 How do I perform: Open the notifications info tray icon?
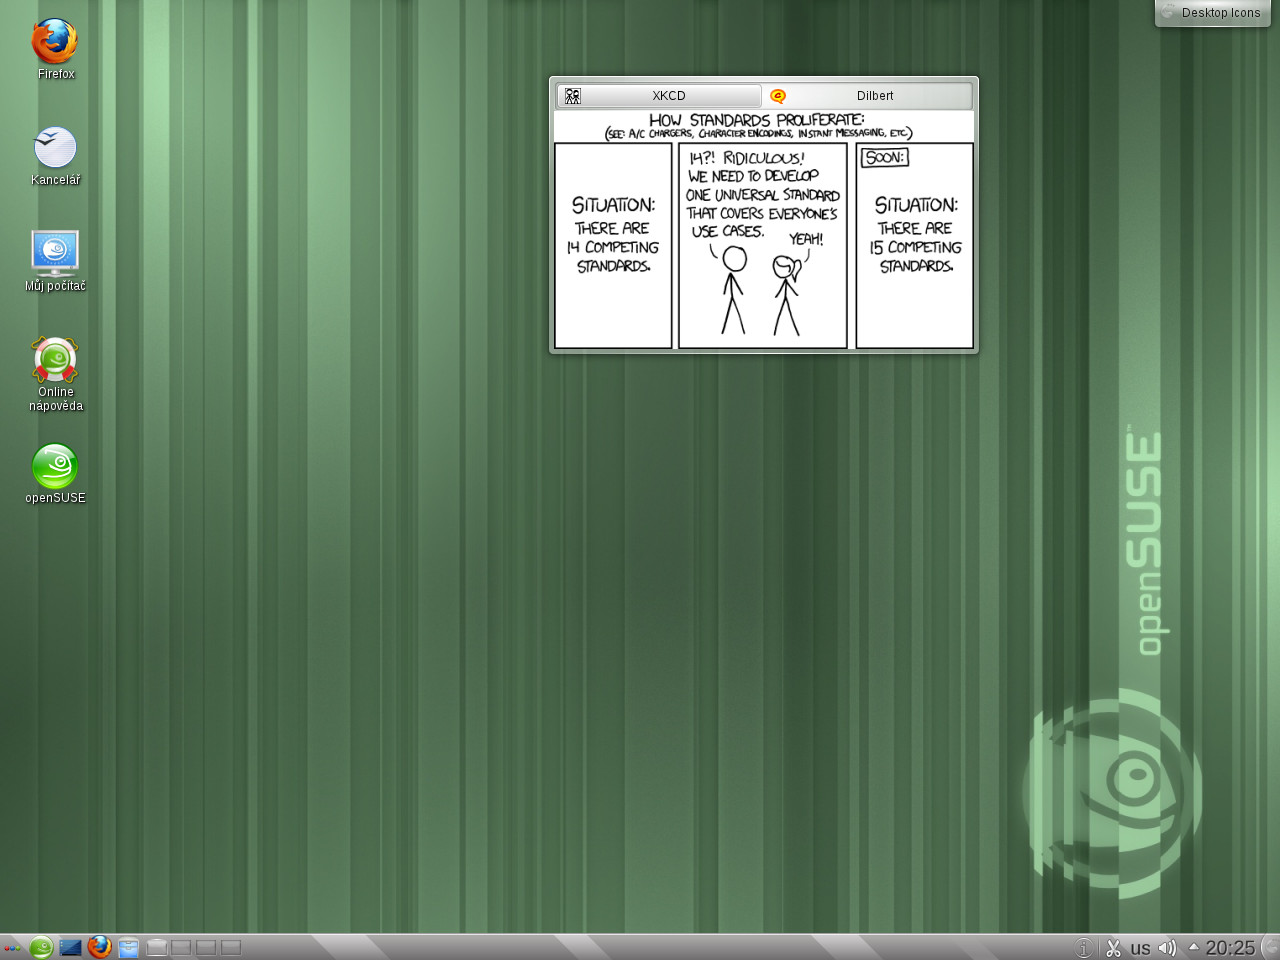(x=1084, y=948)
